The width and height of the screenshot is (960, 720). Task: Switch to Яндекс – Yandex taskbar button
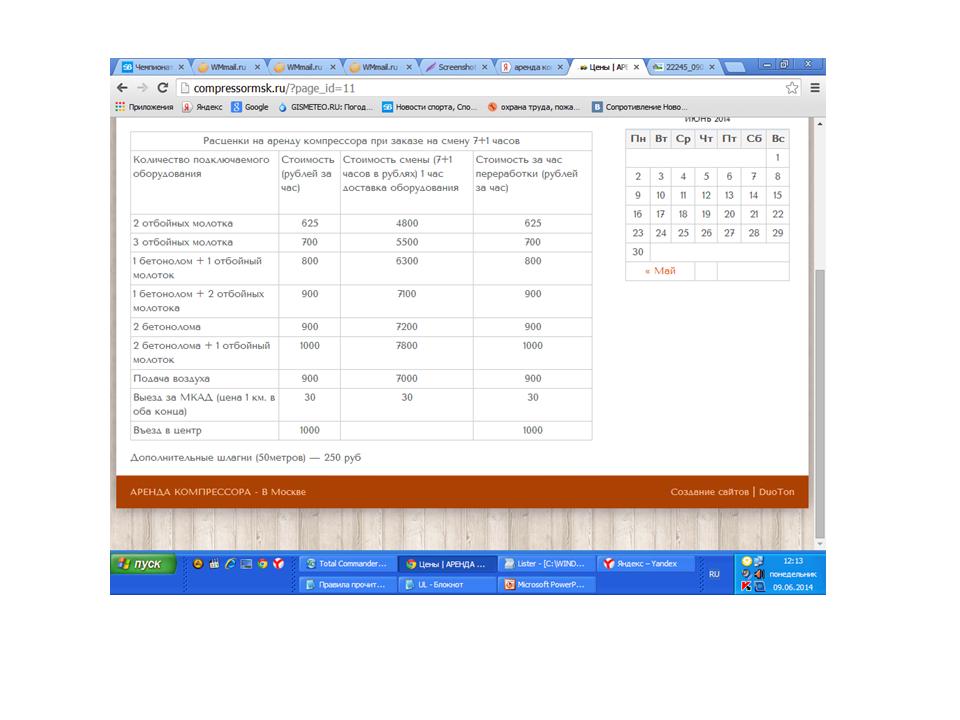pyautogui.click(x=645, y=564)
